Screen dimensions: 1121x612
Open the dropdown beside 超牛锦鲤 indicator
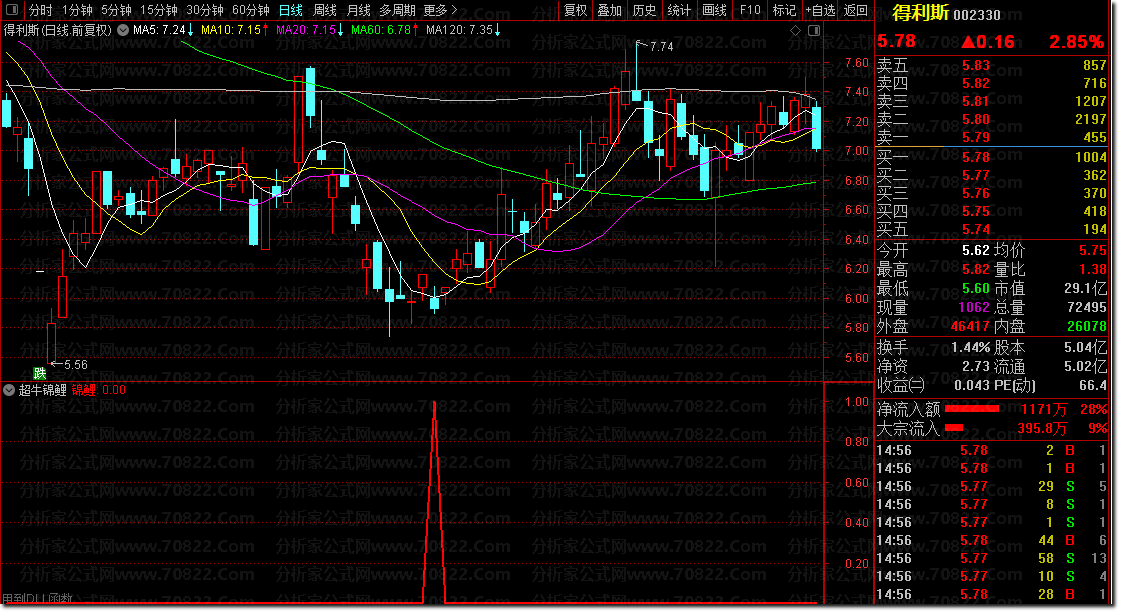(9, 390)
